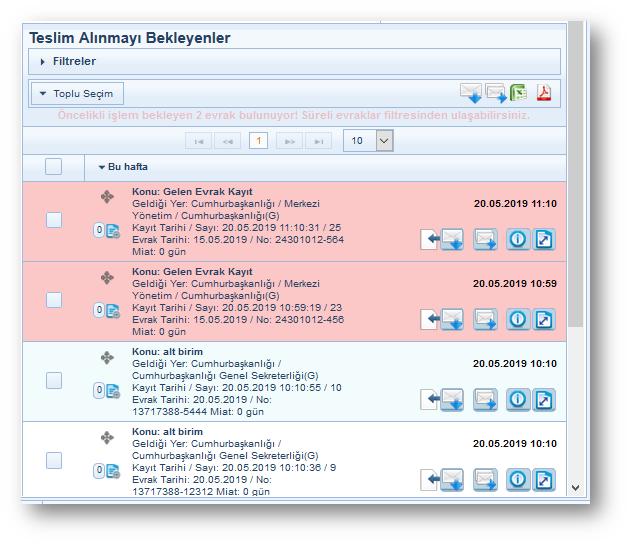Open the rows-per-page dropdown showing 10
Image resolution: width=632 pixels, height=546 pixels.
[369, 141]
